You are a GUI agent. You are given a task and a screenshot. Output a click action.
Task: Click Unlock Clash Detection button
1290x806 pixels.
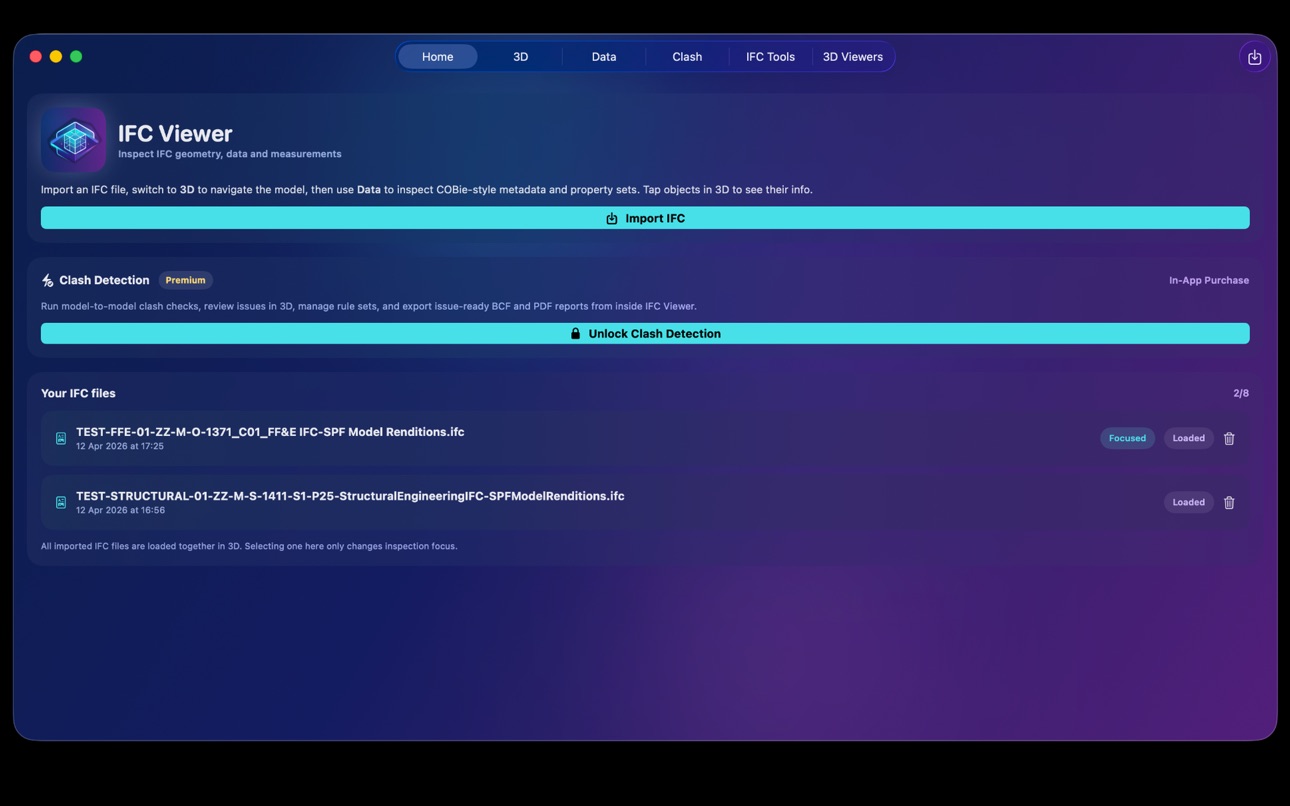(x=645, y=333)
